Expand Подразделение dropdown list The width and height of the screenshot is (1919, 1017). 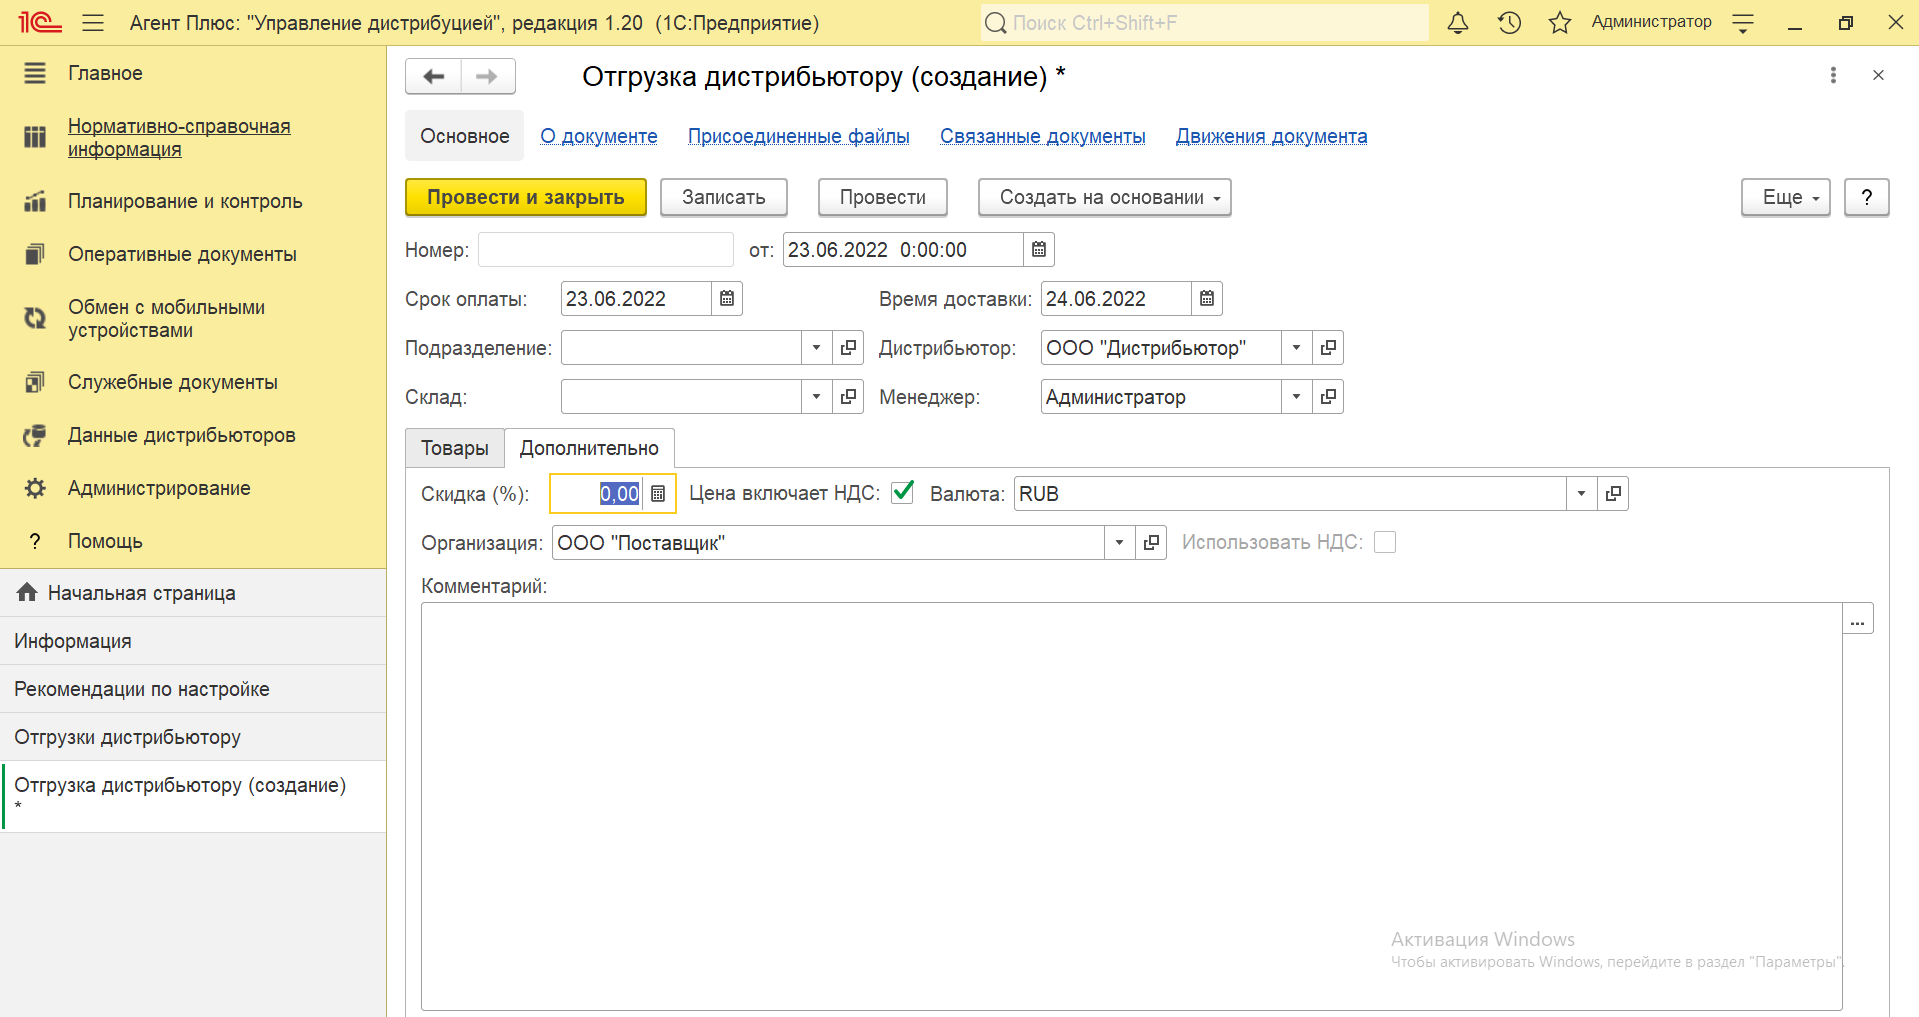click(817, 348)
